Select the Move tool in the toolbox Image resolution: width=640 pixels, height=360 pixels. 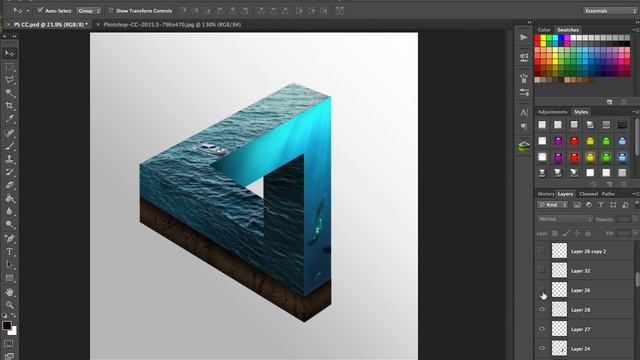coord(9,53)
